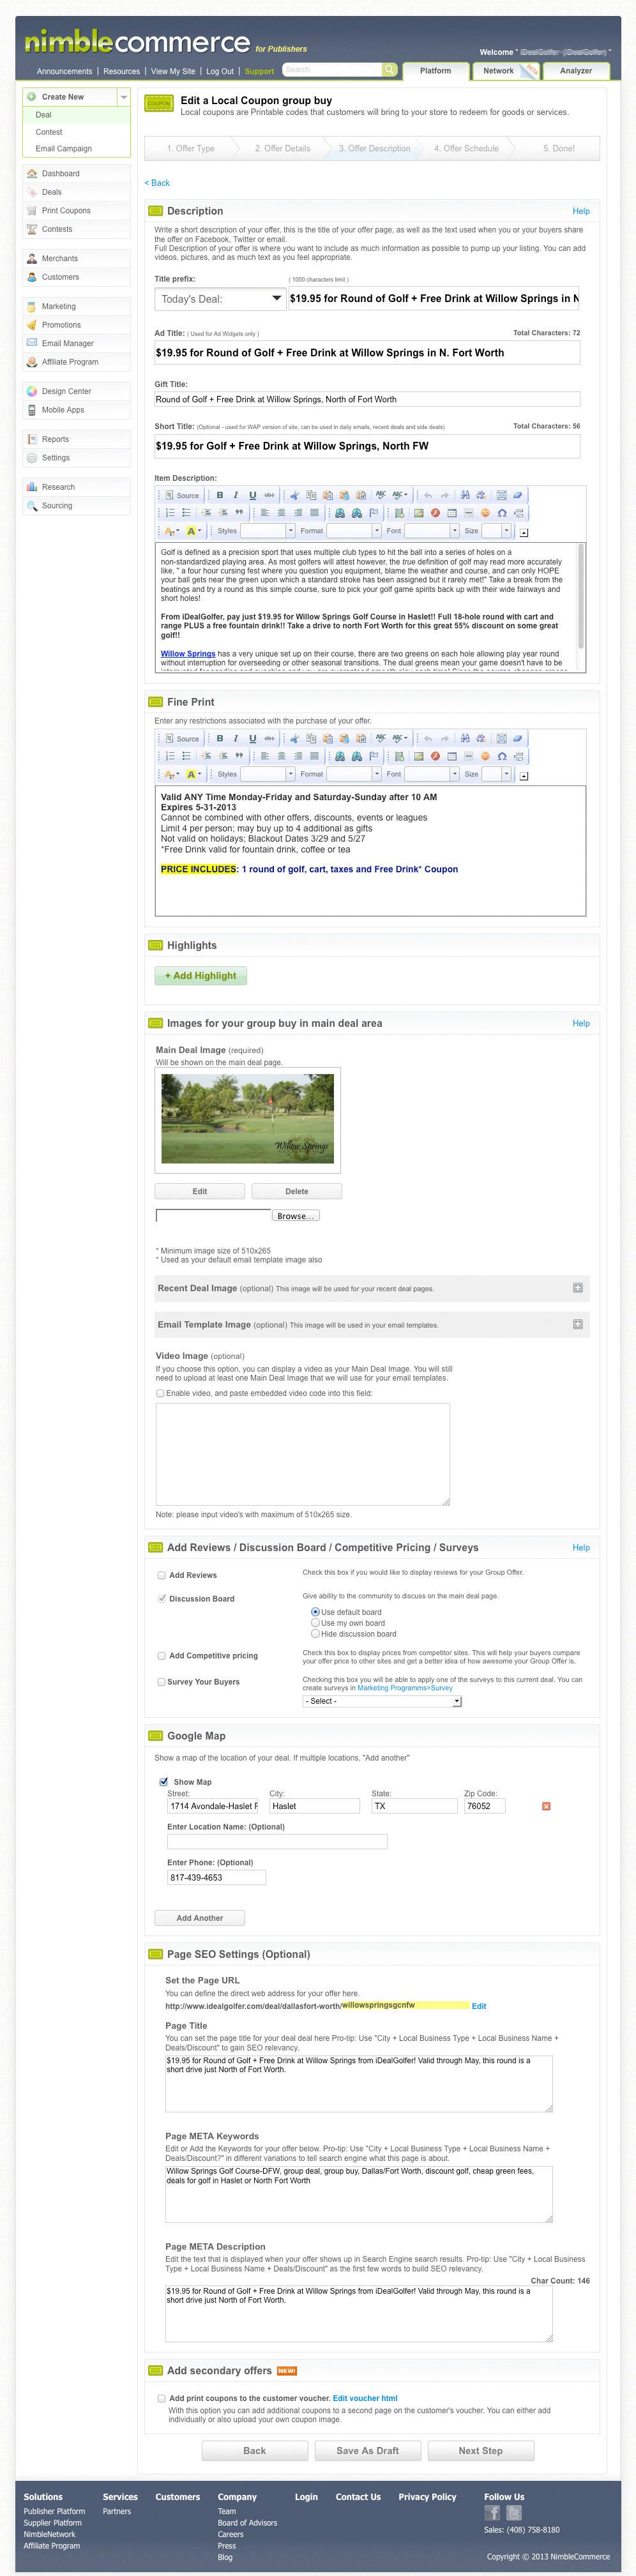The image size is (636, 2576).
Task: Open text color picker in Item Description editor
Action: 171,531
